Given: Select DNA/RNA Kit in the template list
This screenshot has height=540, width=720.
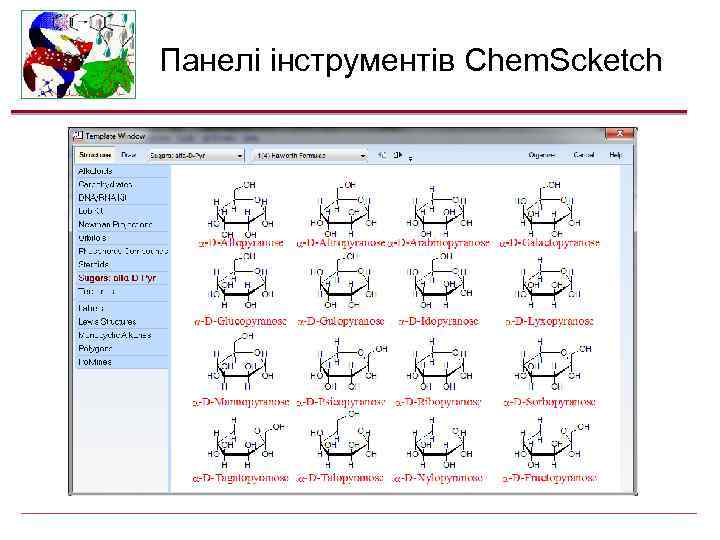Looking at the screenshot, I should tap(122, 197).
